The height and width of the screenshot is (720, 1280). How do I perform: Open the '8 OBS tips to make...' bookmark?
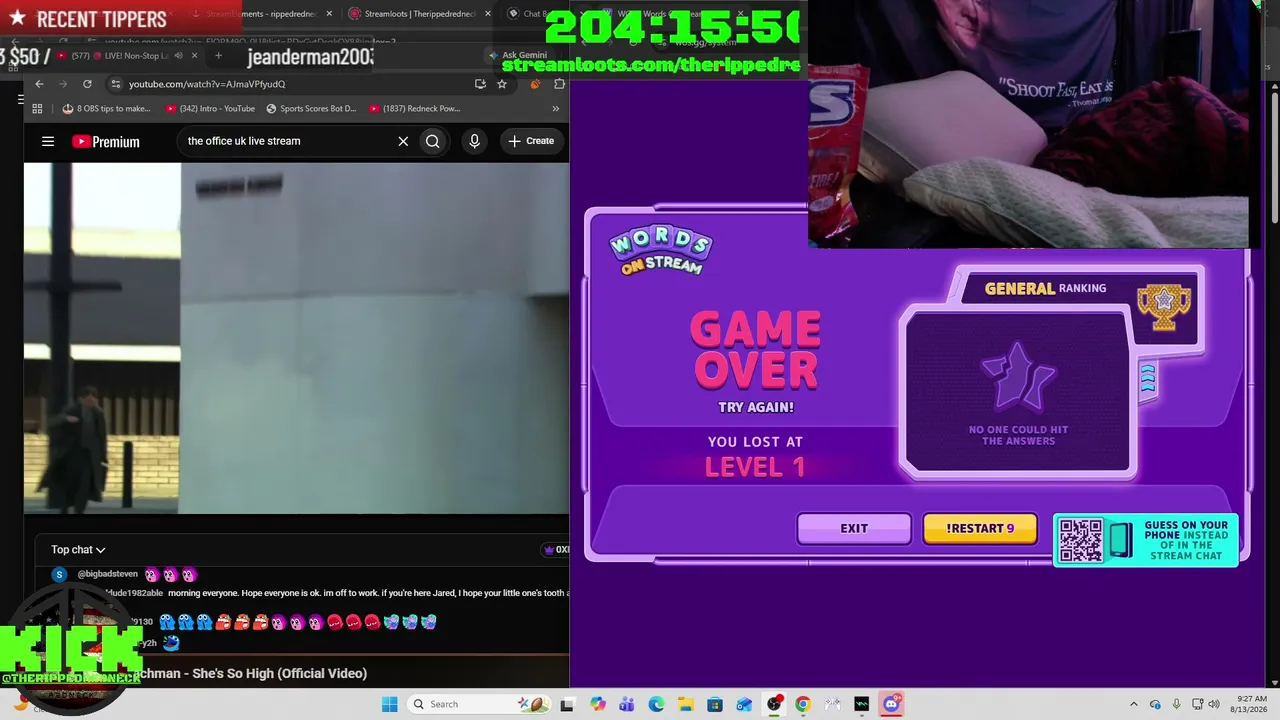(x=106, y=108)
